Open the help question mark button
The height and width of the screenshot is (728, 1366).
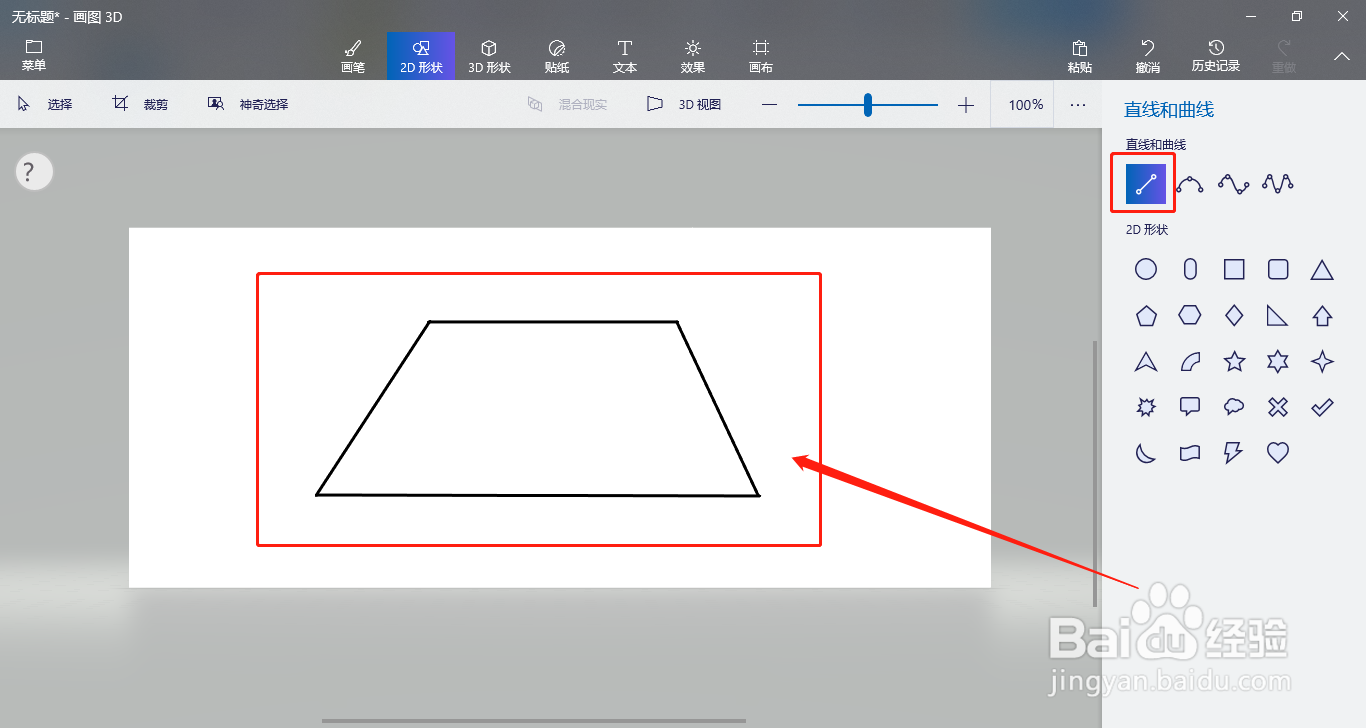coord(34,171)
